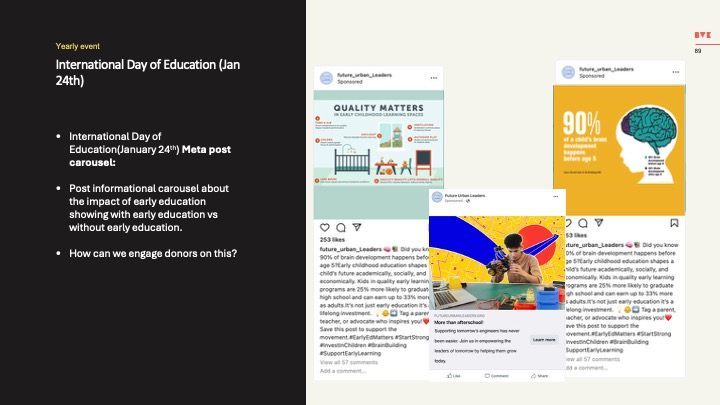The width and height of the screenshot is (720, 405).
Task: Click the 'Yearly event' label
Action: click(78, 46)
